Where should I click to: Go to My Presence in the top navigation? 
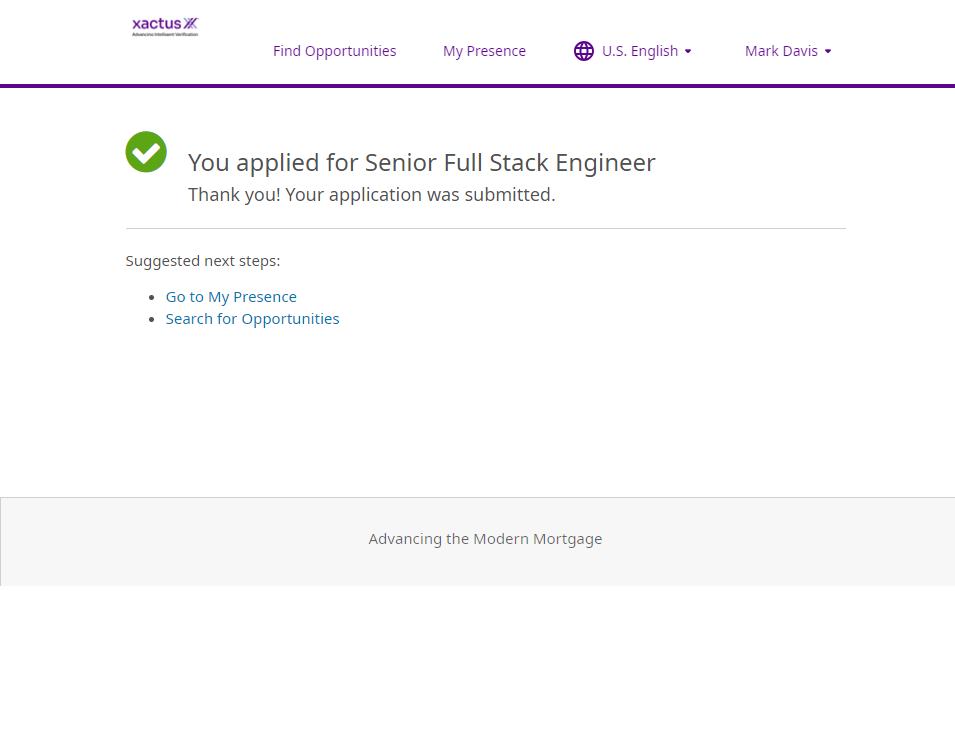click(484, 51)
